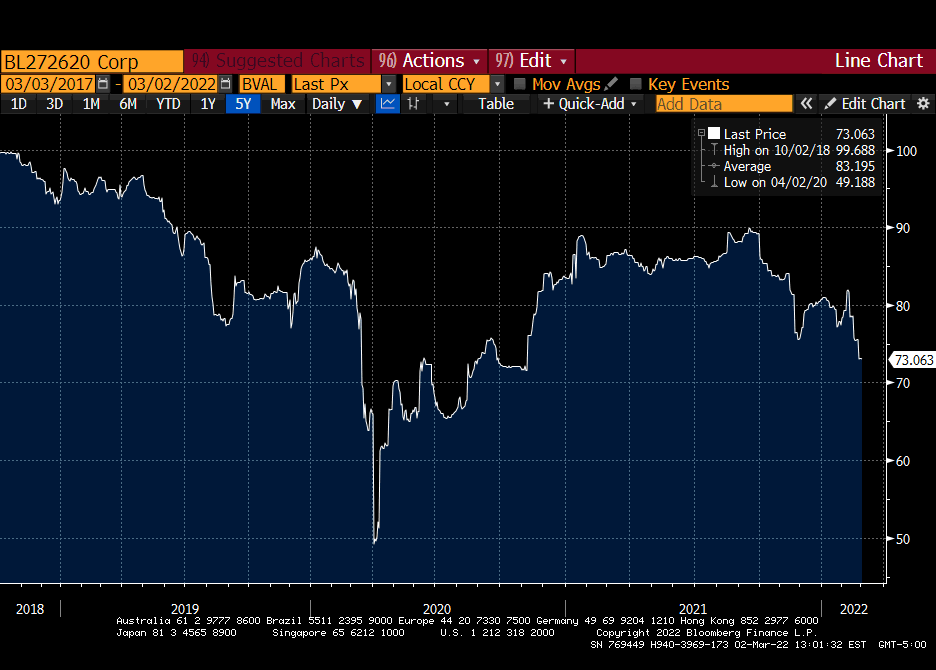Click the High marker icon in the legend
The image size is (936, 670).
(714, 150)
